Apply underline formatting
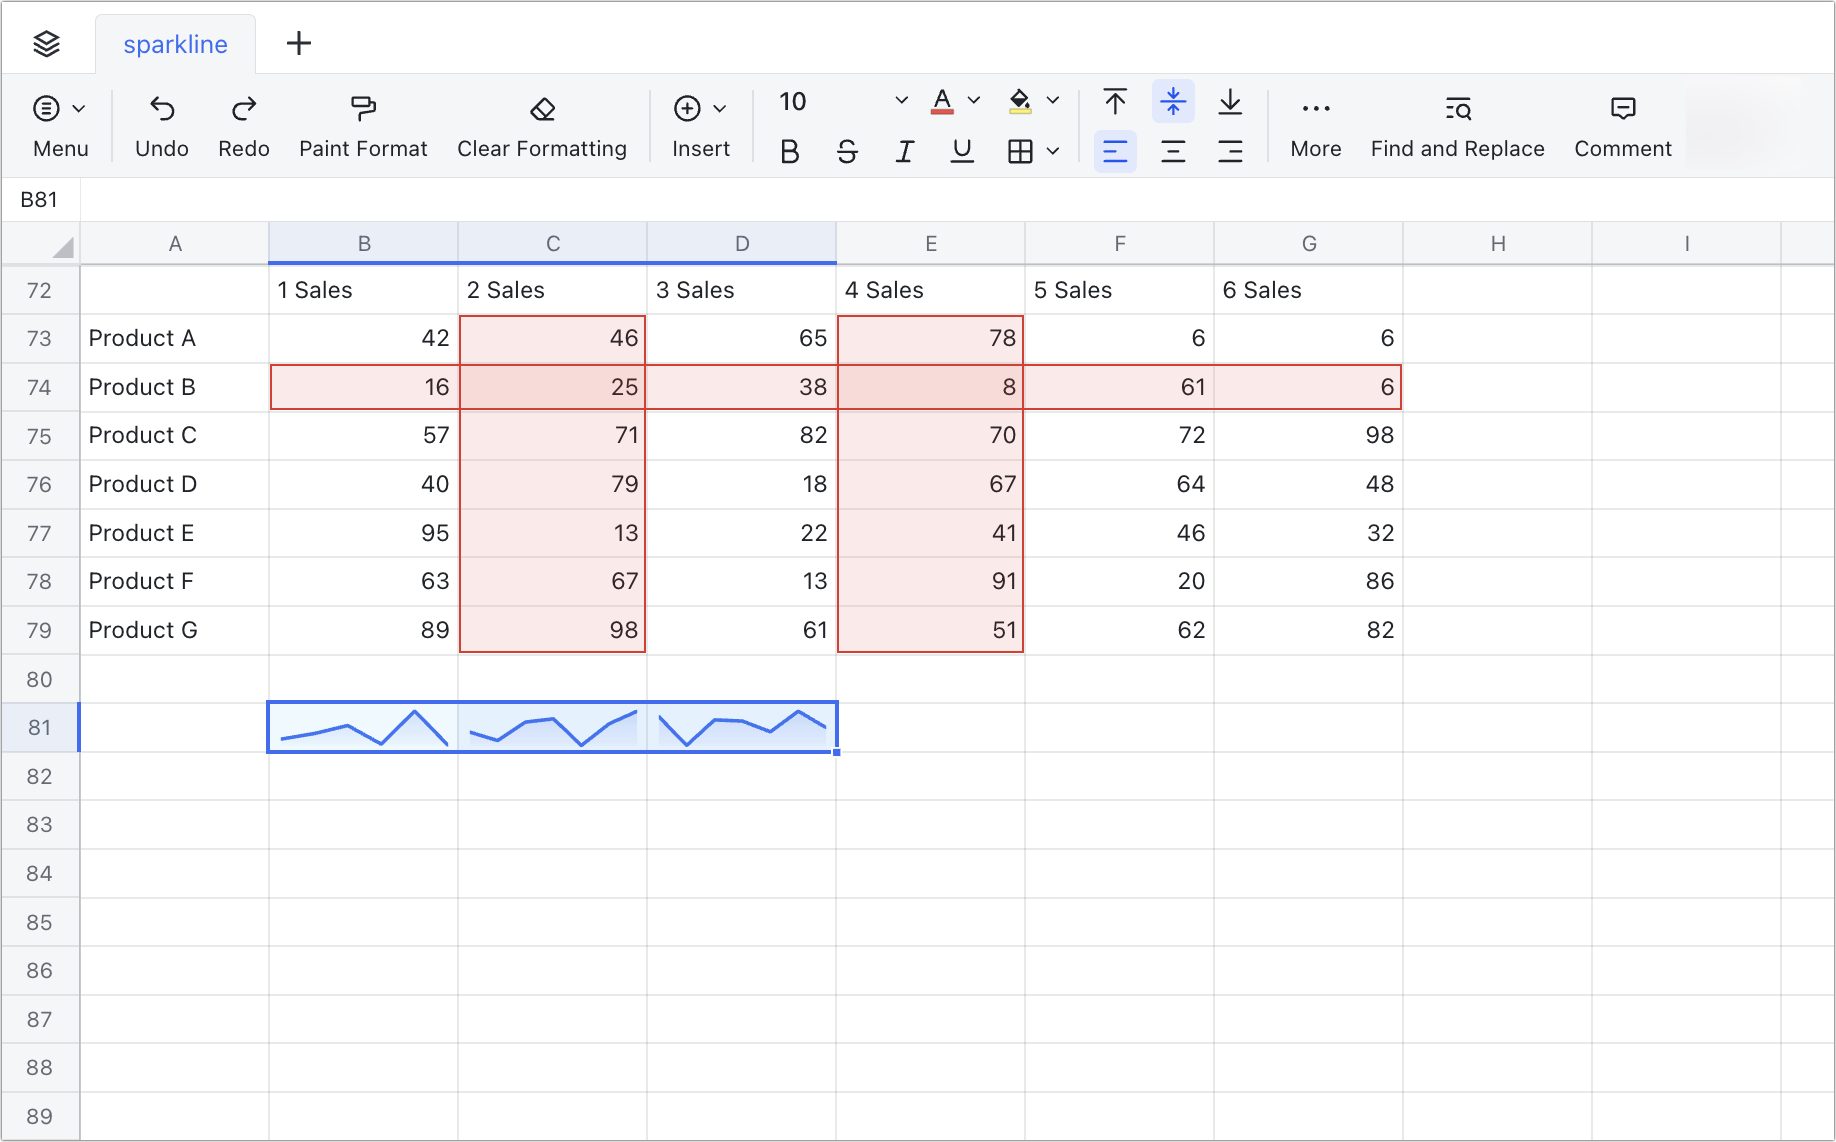This screenshot has width=1836, height=1142. (961, 151)
